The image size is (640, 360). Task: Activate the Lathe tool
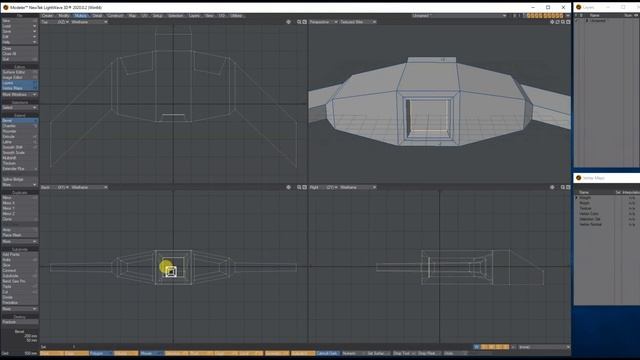[19, 142]
